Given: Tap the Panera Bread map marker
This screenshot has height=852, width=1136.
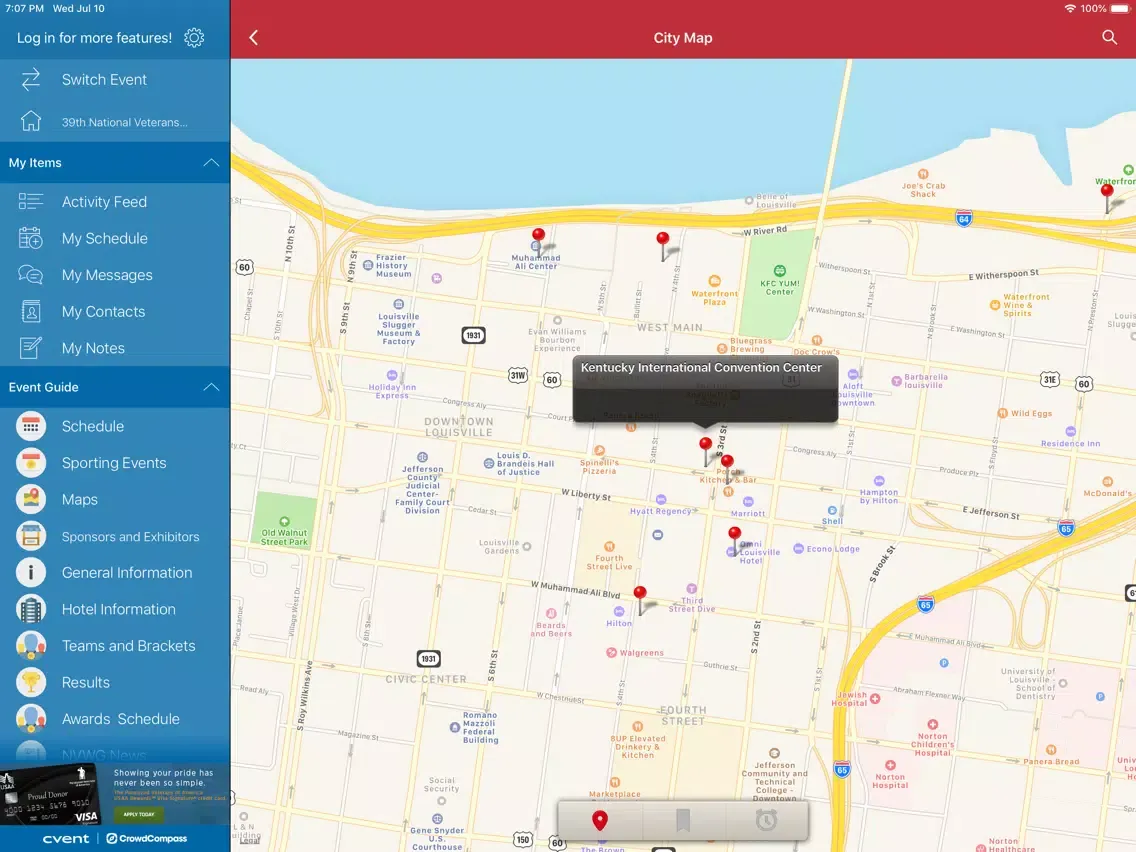Looking at the screenshot, I should (1051, 750).
